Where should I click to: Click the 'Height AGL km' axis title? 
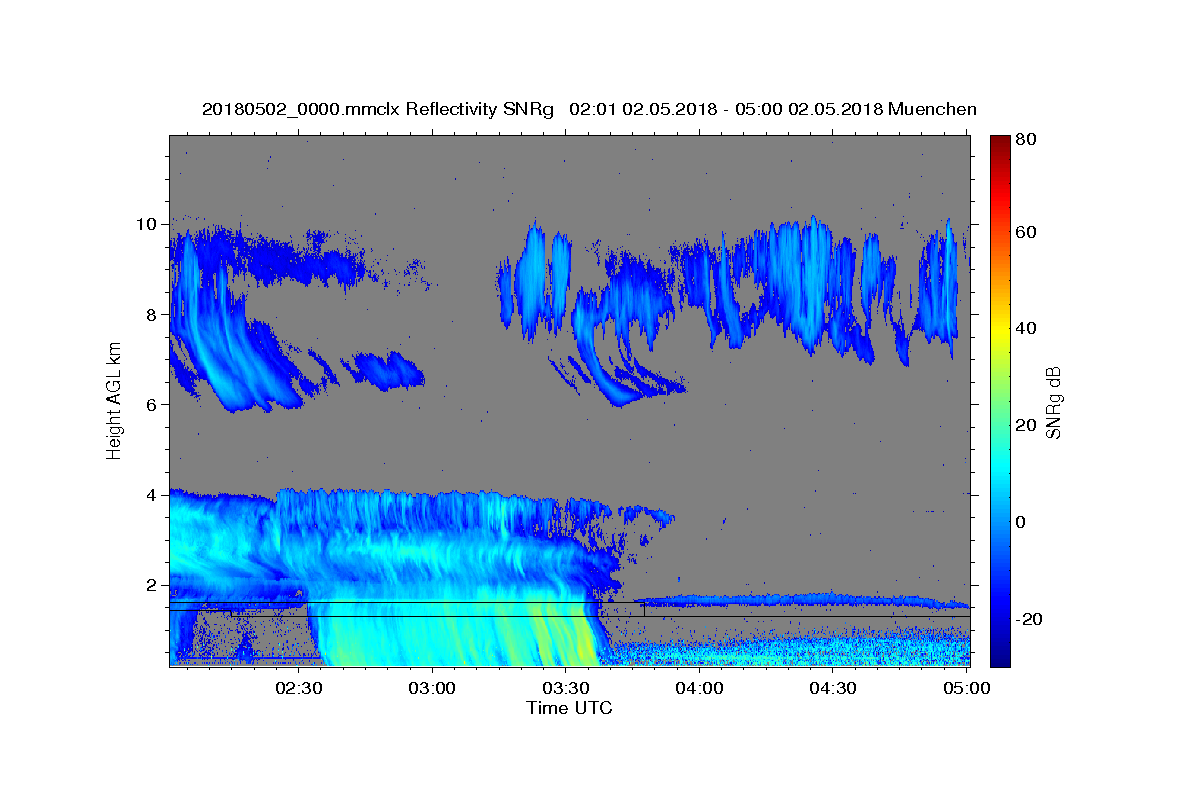tap(115, 401)
